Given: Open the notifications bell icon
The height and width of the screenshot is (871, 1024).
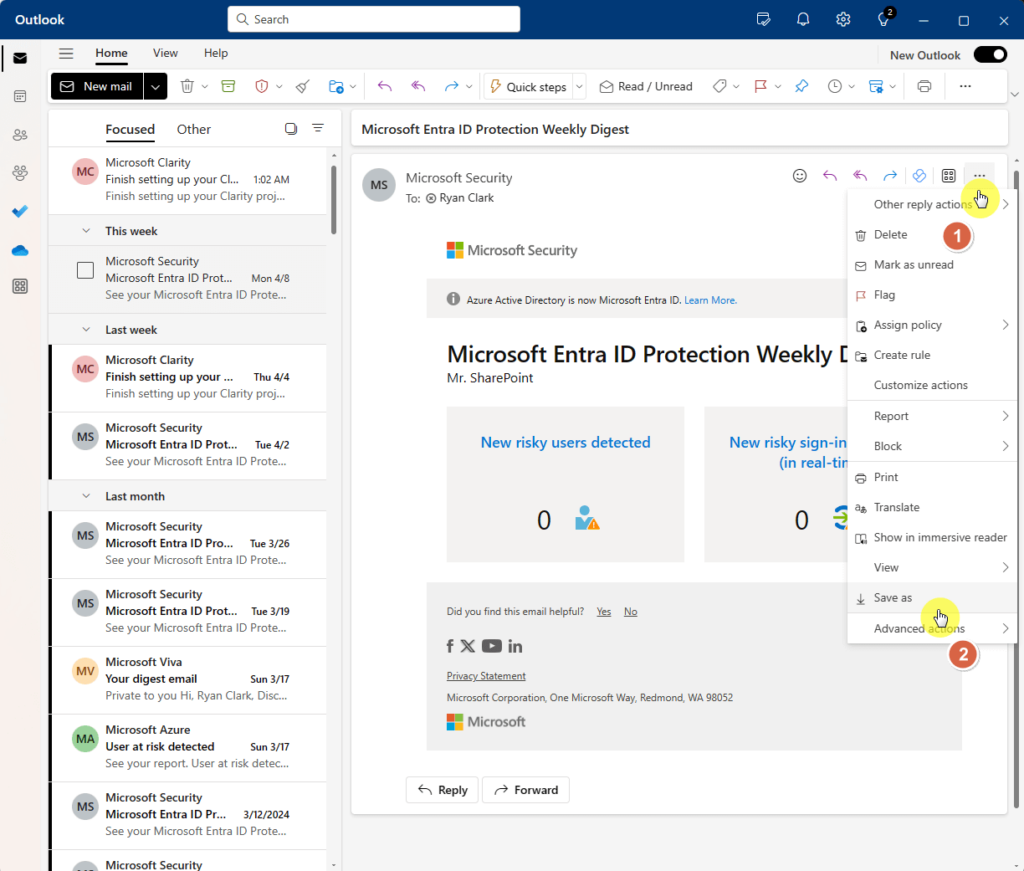Looking at the screenshot, I should pos(803,20).
